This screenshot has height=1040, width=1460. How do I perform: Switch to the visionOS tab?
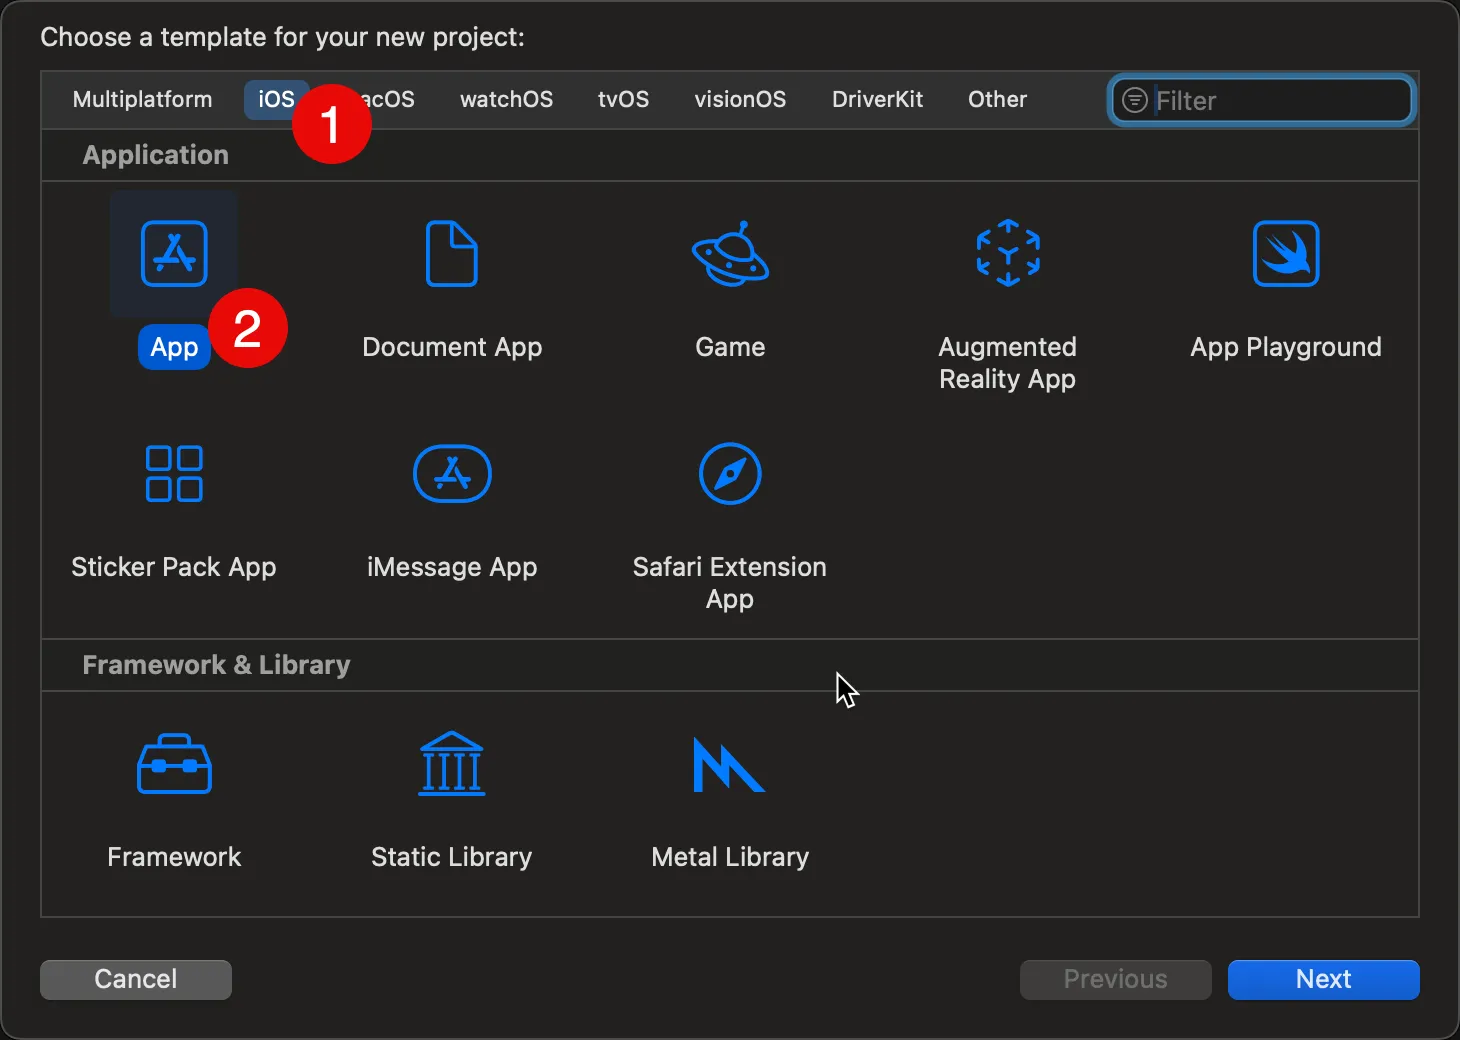coord(740,100)
